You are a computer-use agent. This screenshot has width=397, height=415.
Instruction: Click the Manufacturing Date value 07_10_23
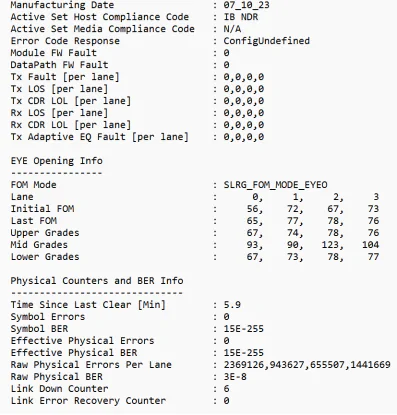tap(246, 5)
